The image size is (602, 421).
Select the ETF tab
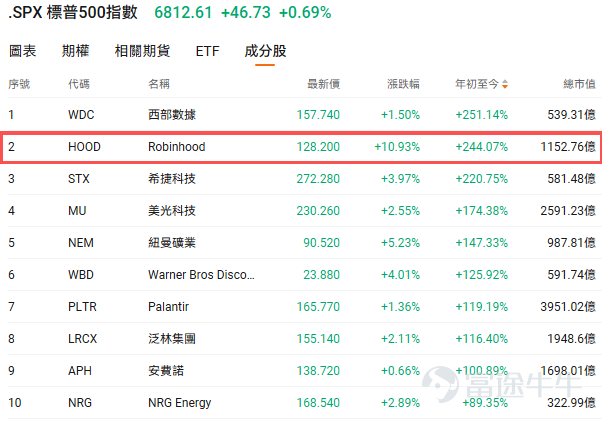click(207, 51)
